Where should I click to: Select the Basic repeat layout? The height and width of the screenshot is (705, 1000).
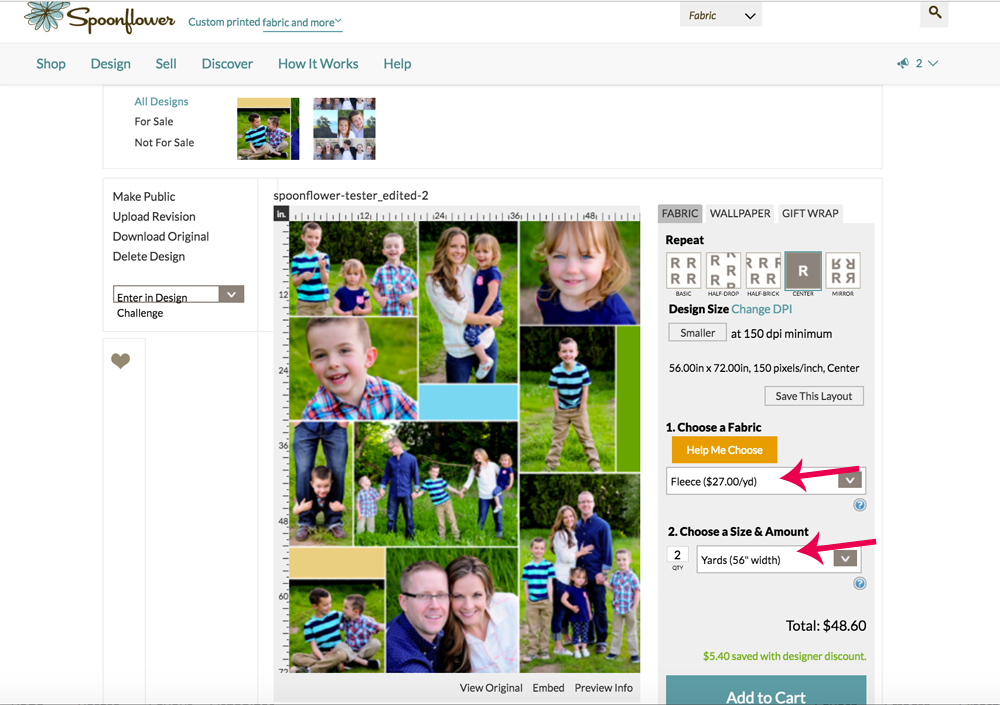[x=683, y=271]
